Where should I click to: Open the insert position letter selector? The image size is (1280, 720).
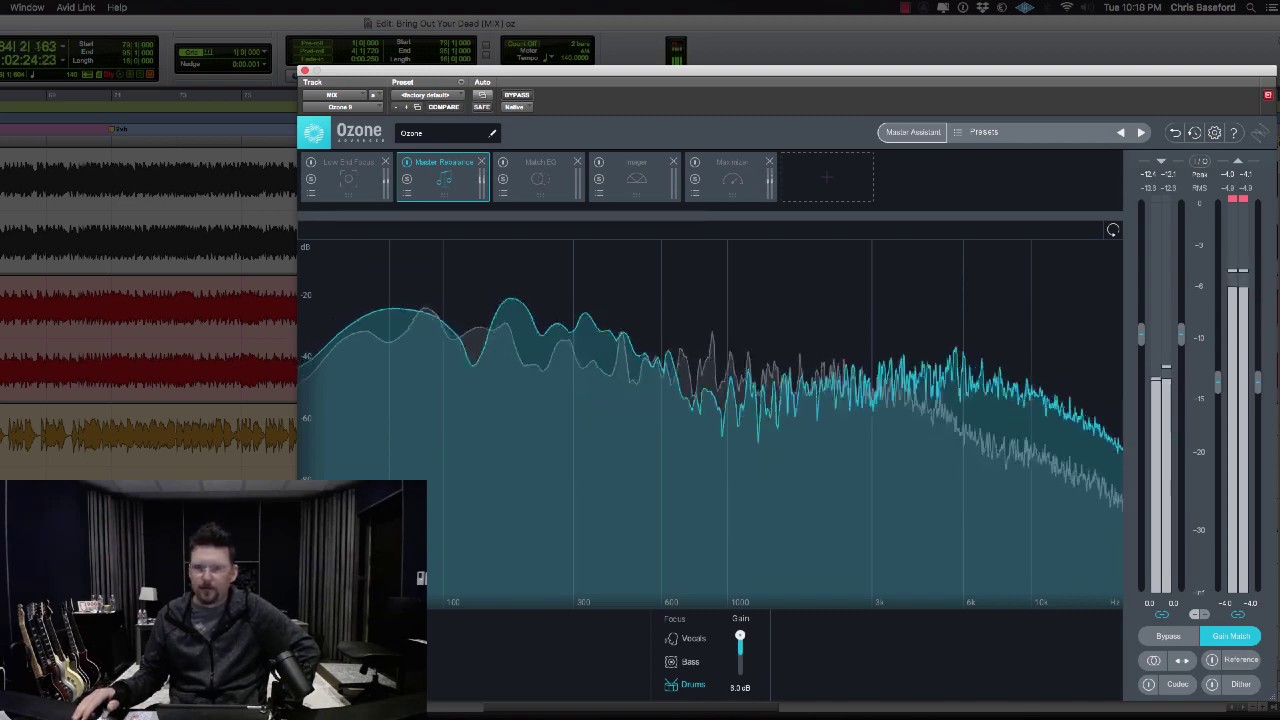375,95
